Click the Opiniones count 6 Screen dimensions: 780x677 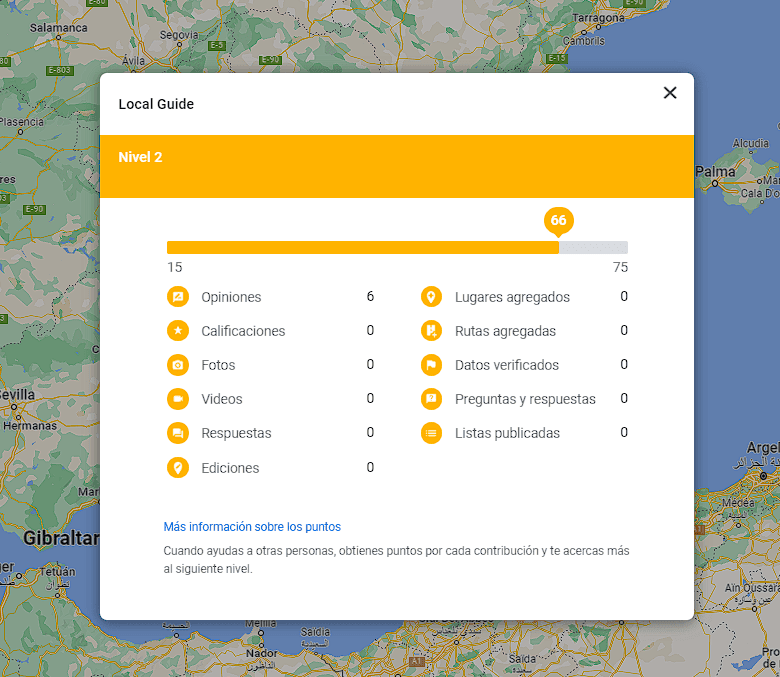click(x=370, y=296)
